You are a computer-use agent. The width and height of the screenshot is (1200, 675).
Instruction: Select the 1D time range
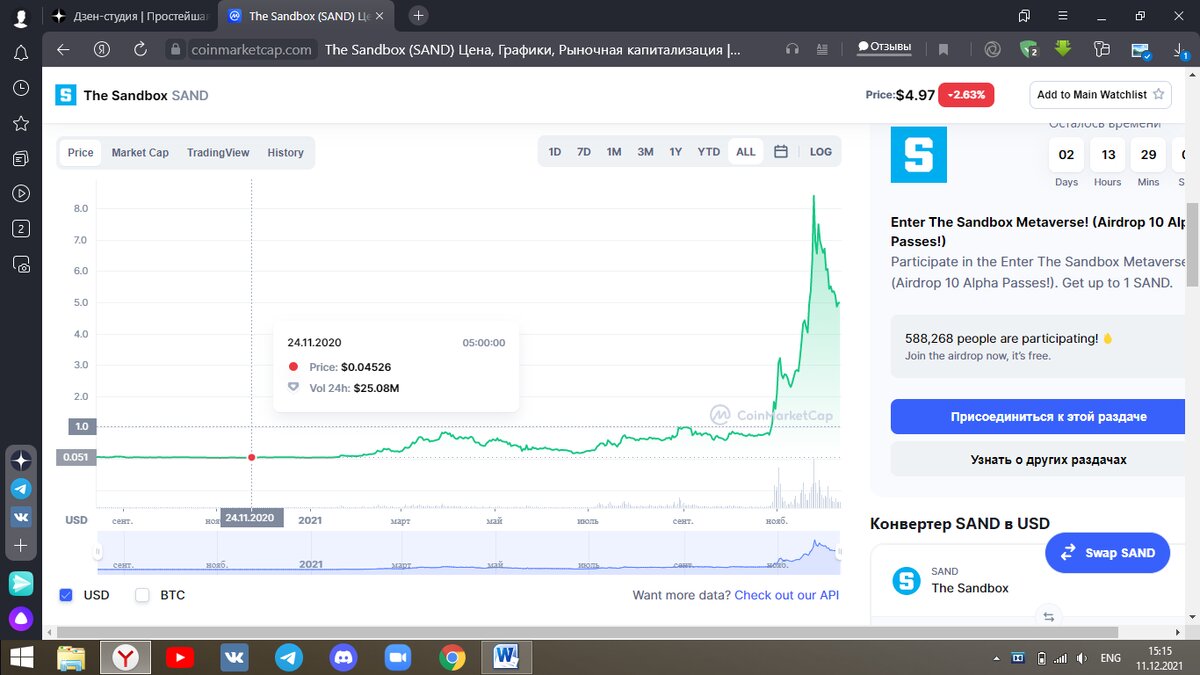[x=555, y=152]
